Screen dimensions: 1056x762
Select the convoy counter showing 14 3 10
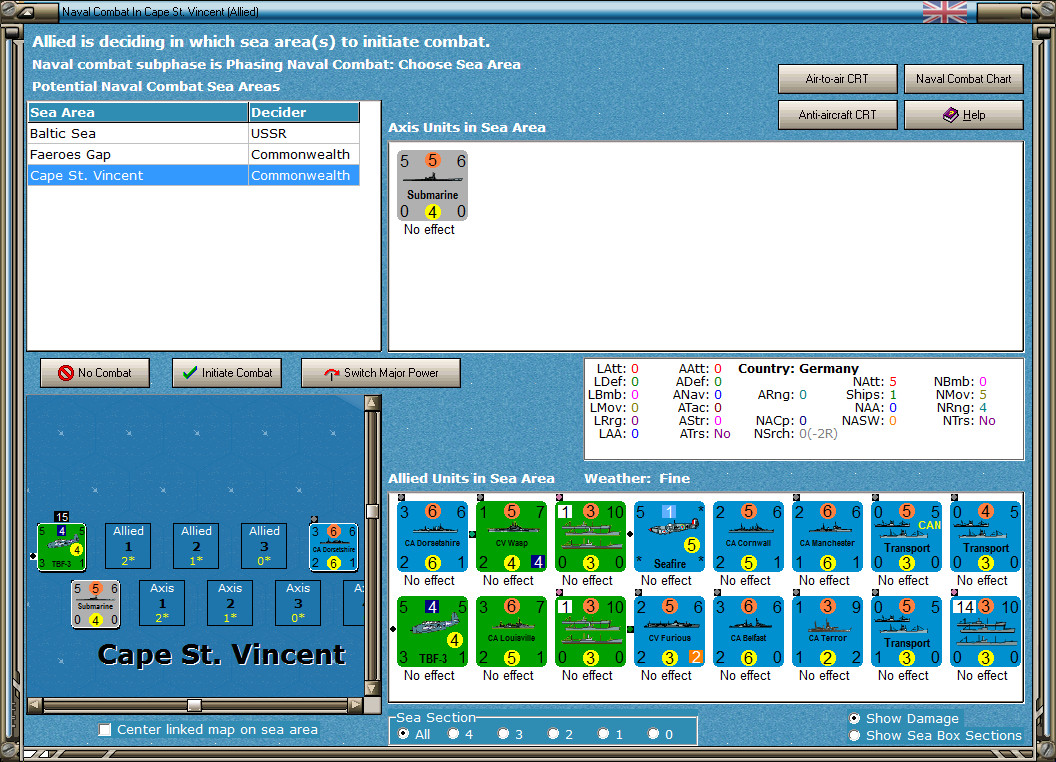click(x=985, y=631)
